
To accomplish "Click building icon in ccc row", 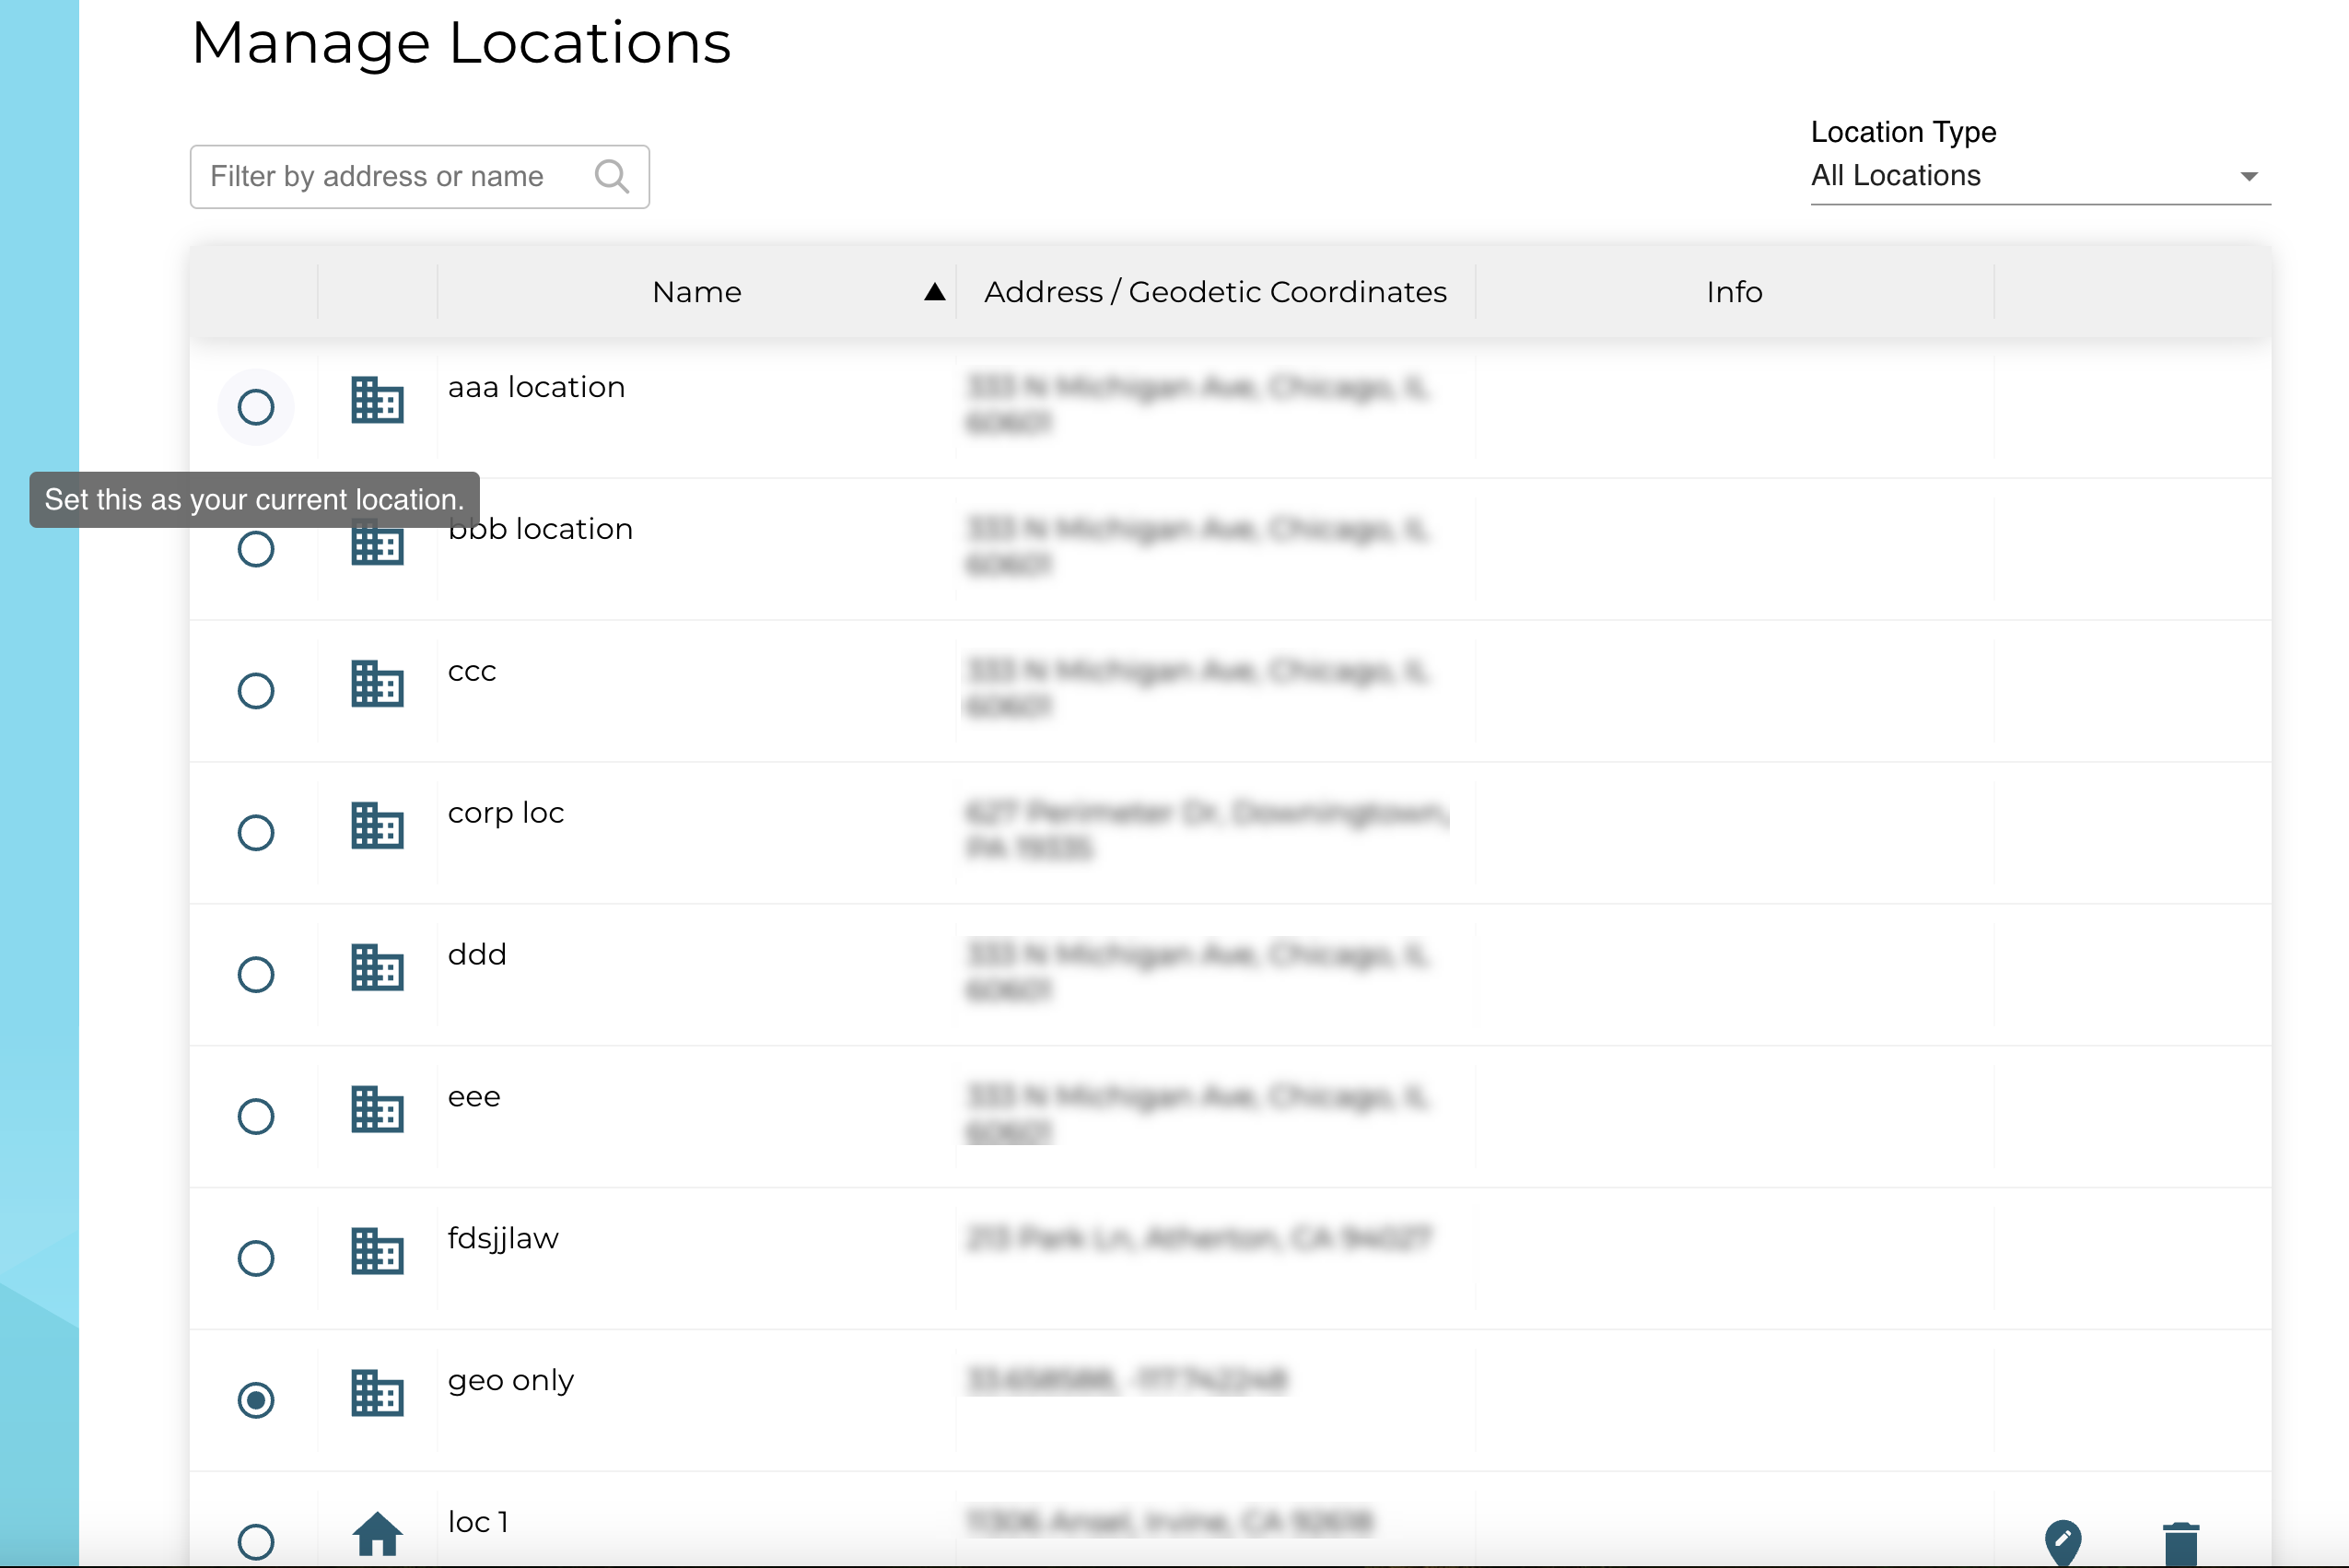I will click(x=377, y=684).
